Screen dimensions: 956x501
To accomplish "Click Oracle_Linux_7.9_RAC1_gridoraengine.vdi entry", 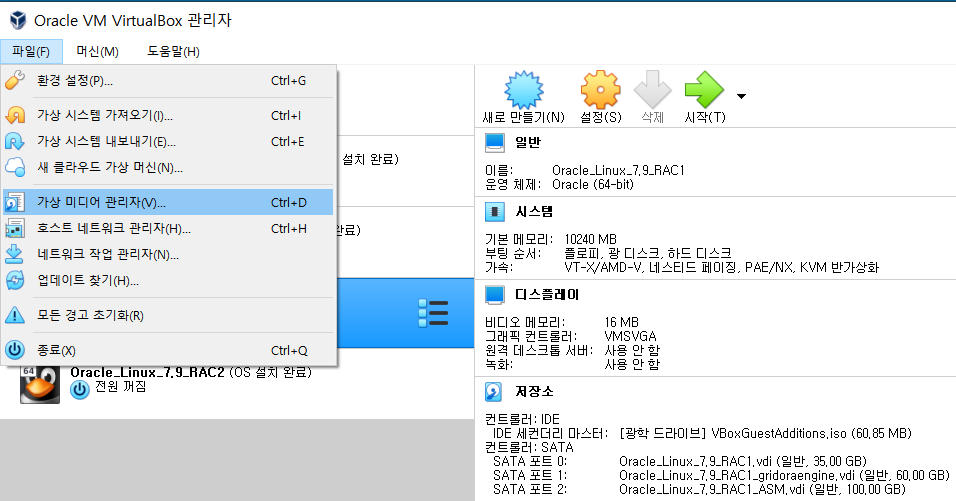I will pyautogui.click(x=784, y=475).
